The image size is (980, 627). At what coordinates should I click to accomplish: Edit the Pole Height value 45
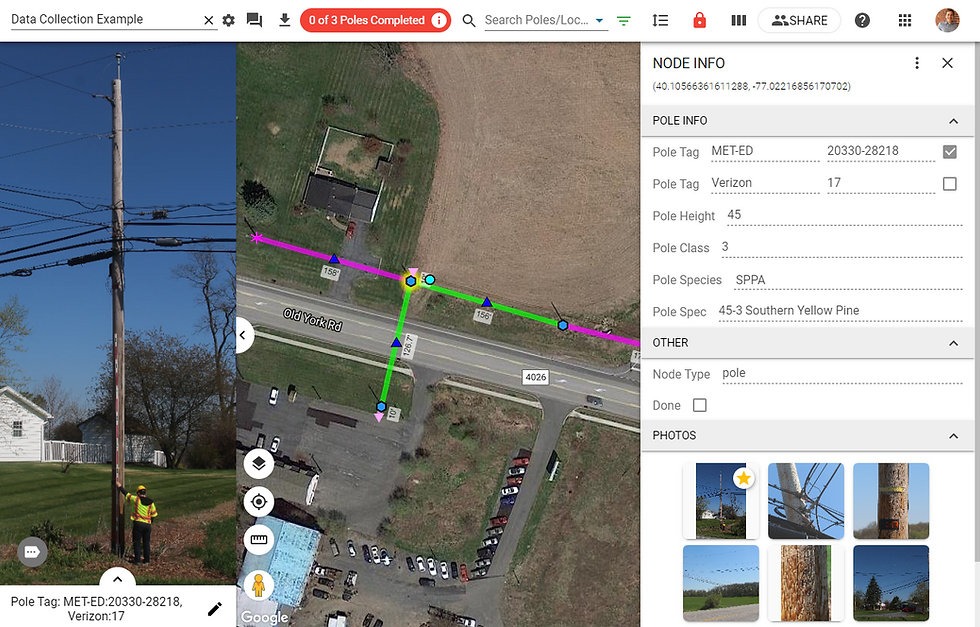tap(844, 215)
